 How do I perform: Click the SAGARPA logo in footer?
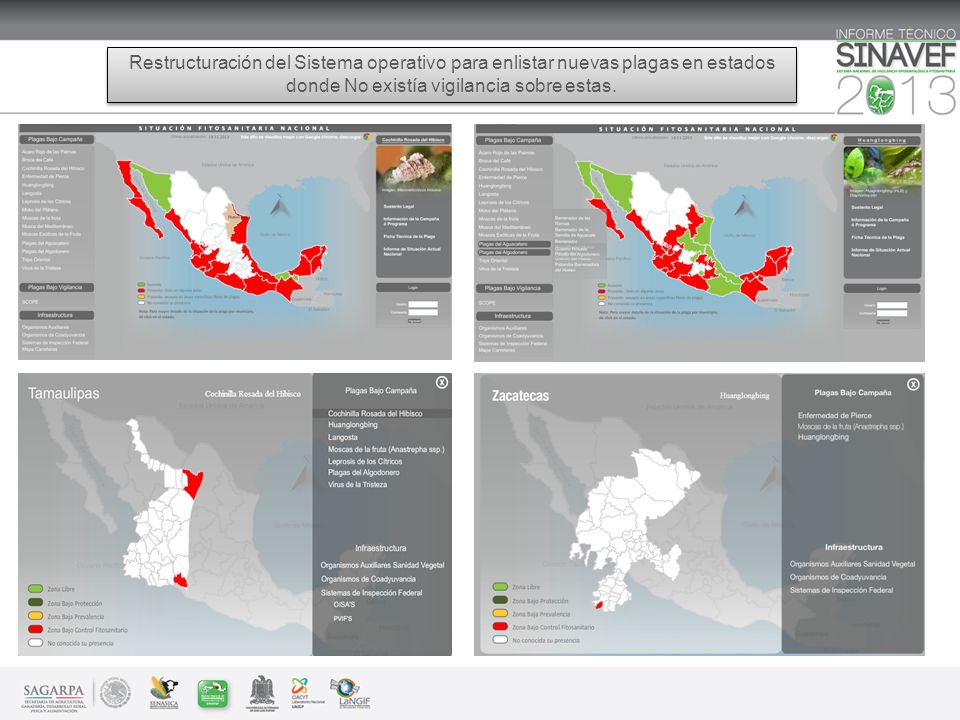coord(54,697)
